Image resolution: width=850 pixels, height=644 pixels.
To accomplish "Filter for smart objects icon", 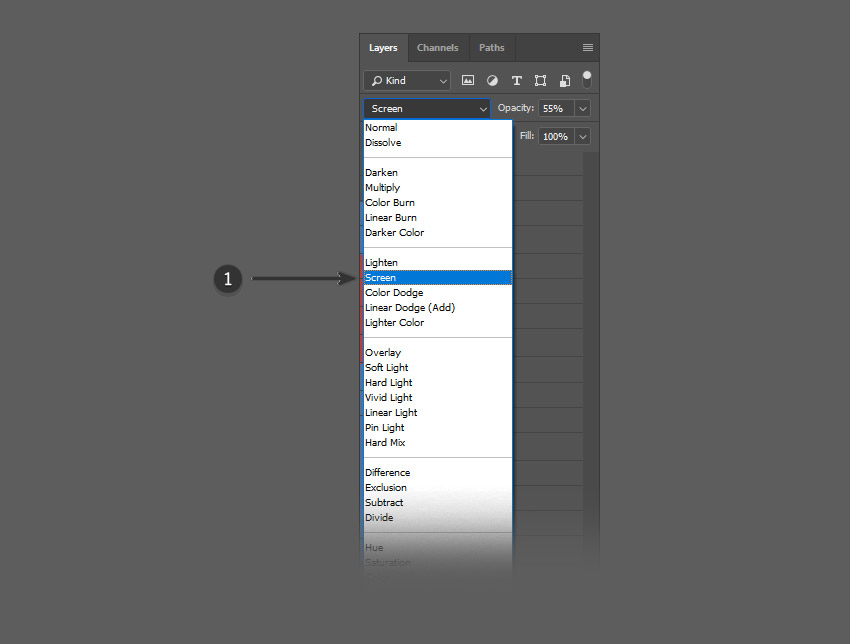I will pos(564,81).
